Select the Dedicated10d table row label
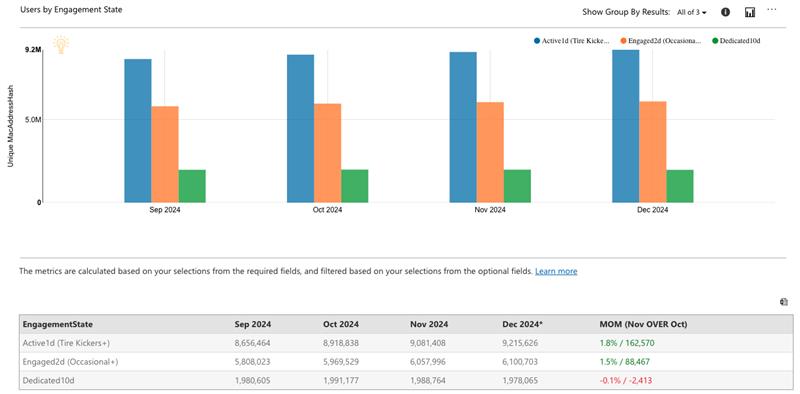This screenshot has height=394, width=800. coord(47,380)
